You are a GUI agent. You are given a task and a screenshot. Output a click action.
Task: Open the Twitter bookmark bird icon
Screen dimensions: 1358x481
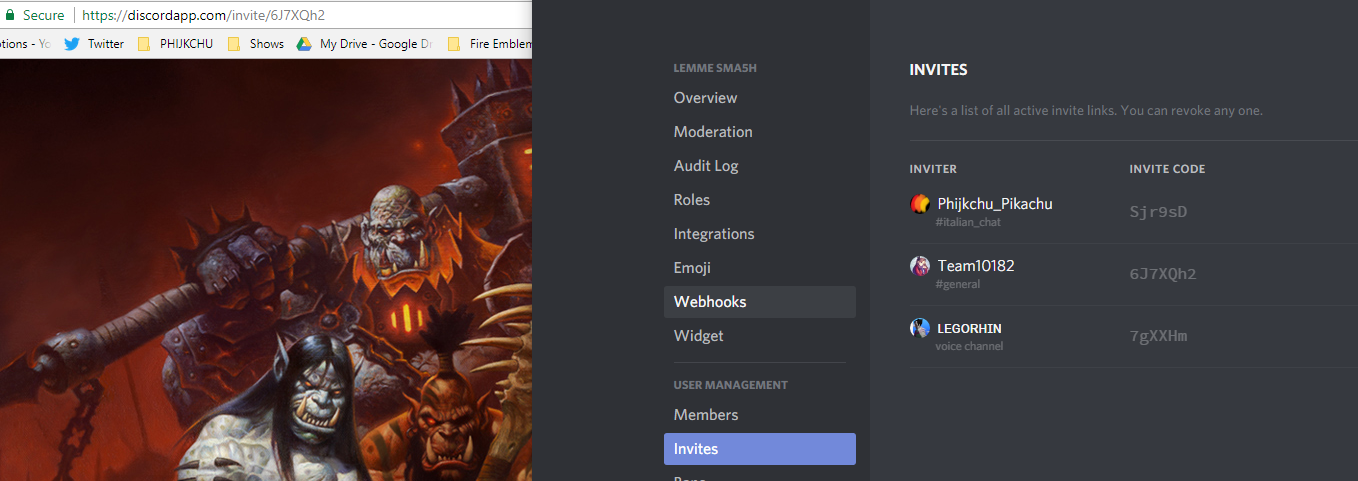72,44
